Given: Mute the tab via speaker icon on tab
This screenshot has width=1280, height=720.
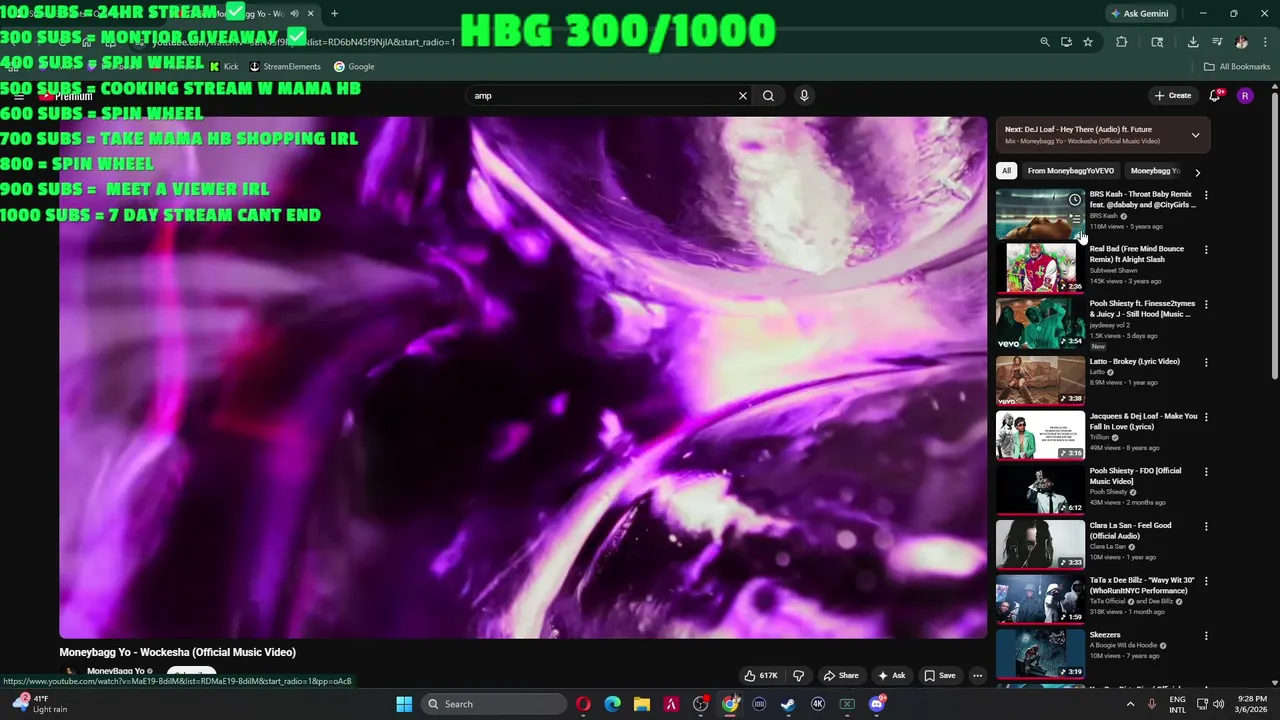Looking at the screenshot, I should [x=294, y=14].
